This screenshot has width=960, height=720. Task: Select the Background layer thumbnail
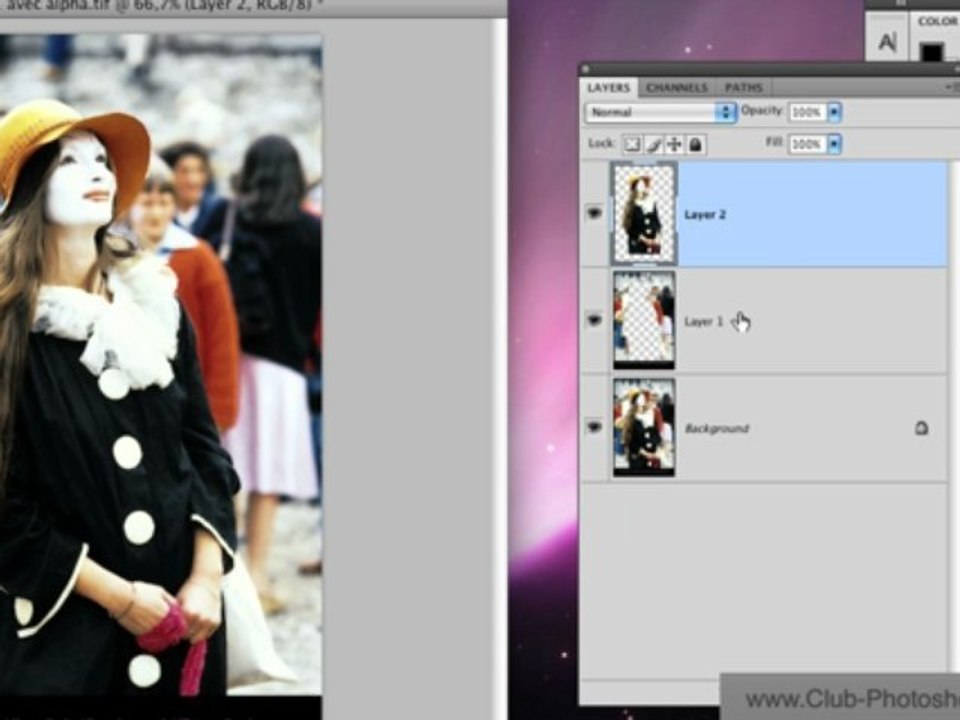[x=644, y=427]
